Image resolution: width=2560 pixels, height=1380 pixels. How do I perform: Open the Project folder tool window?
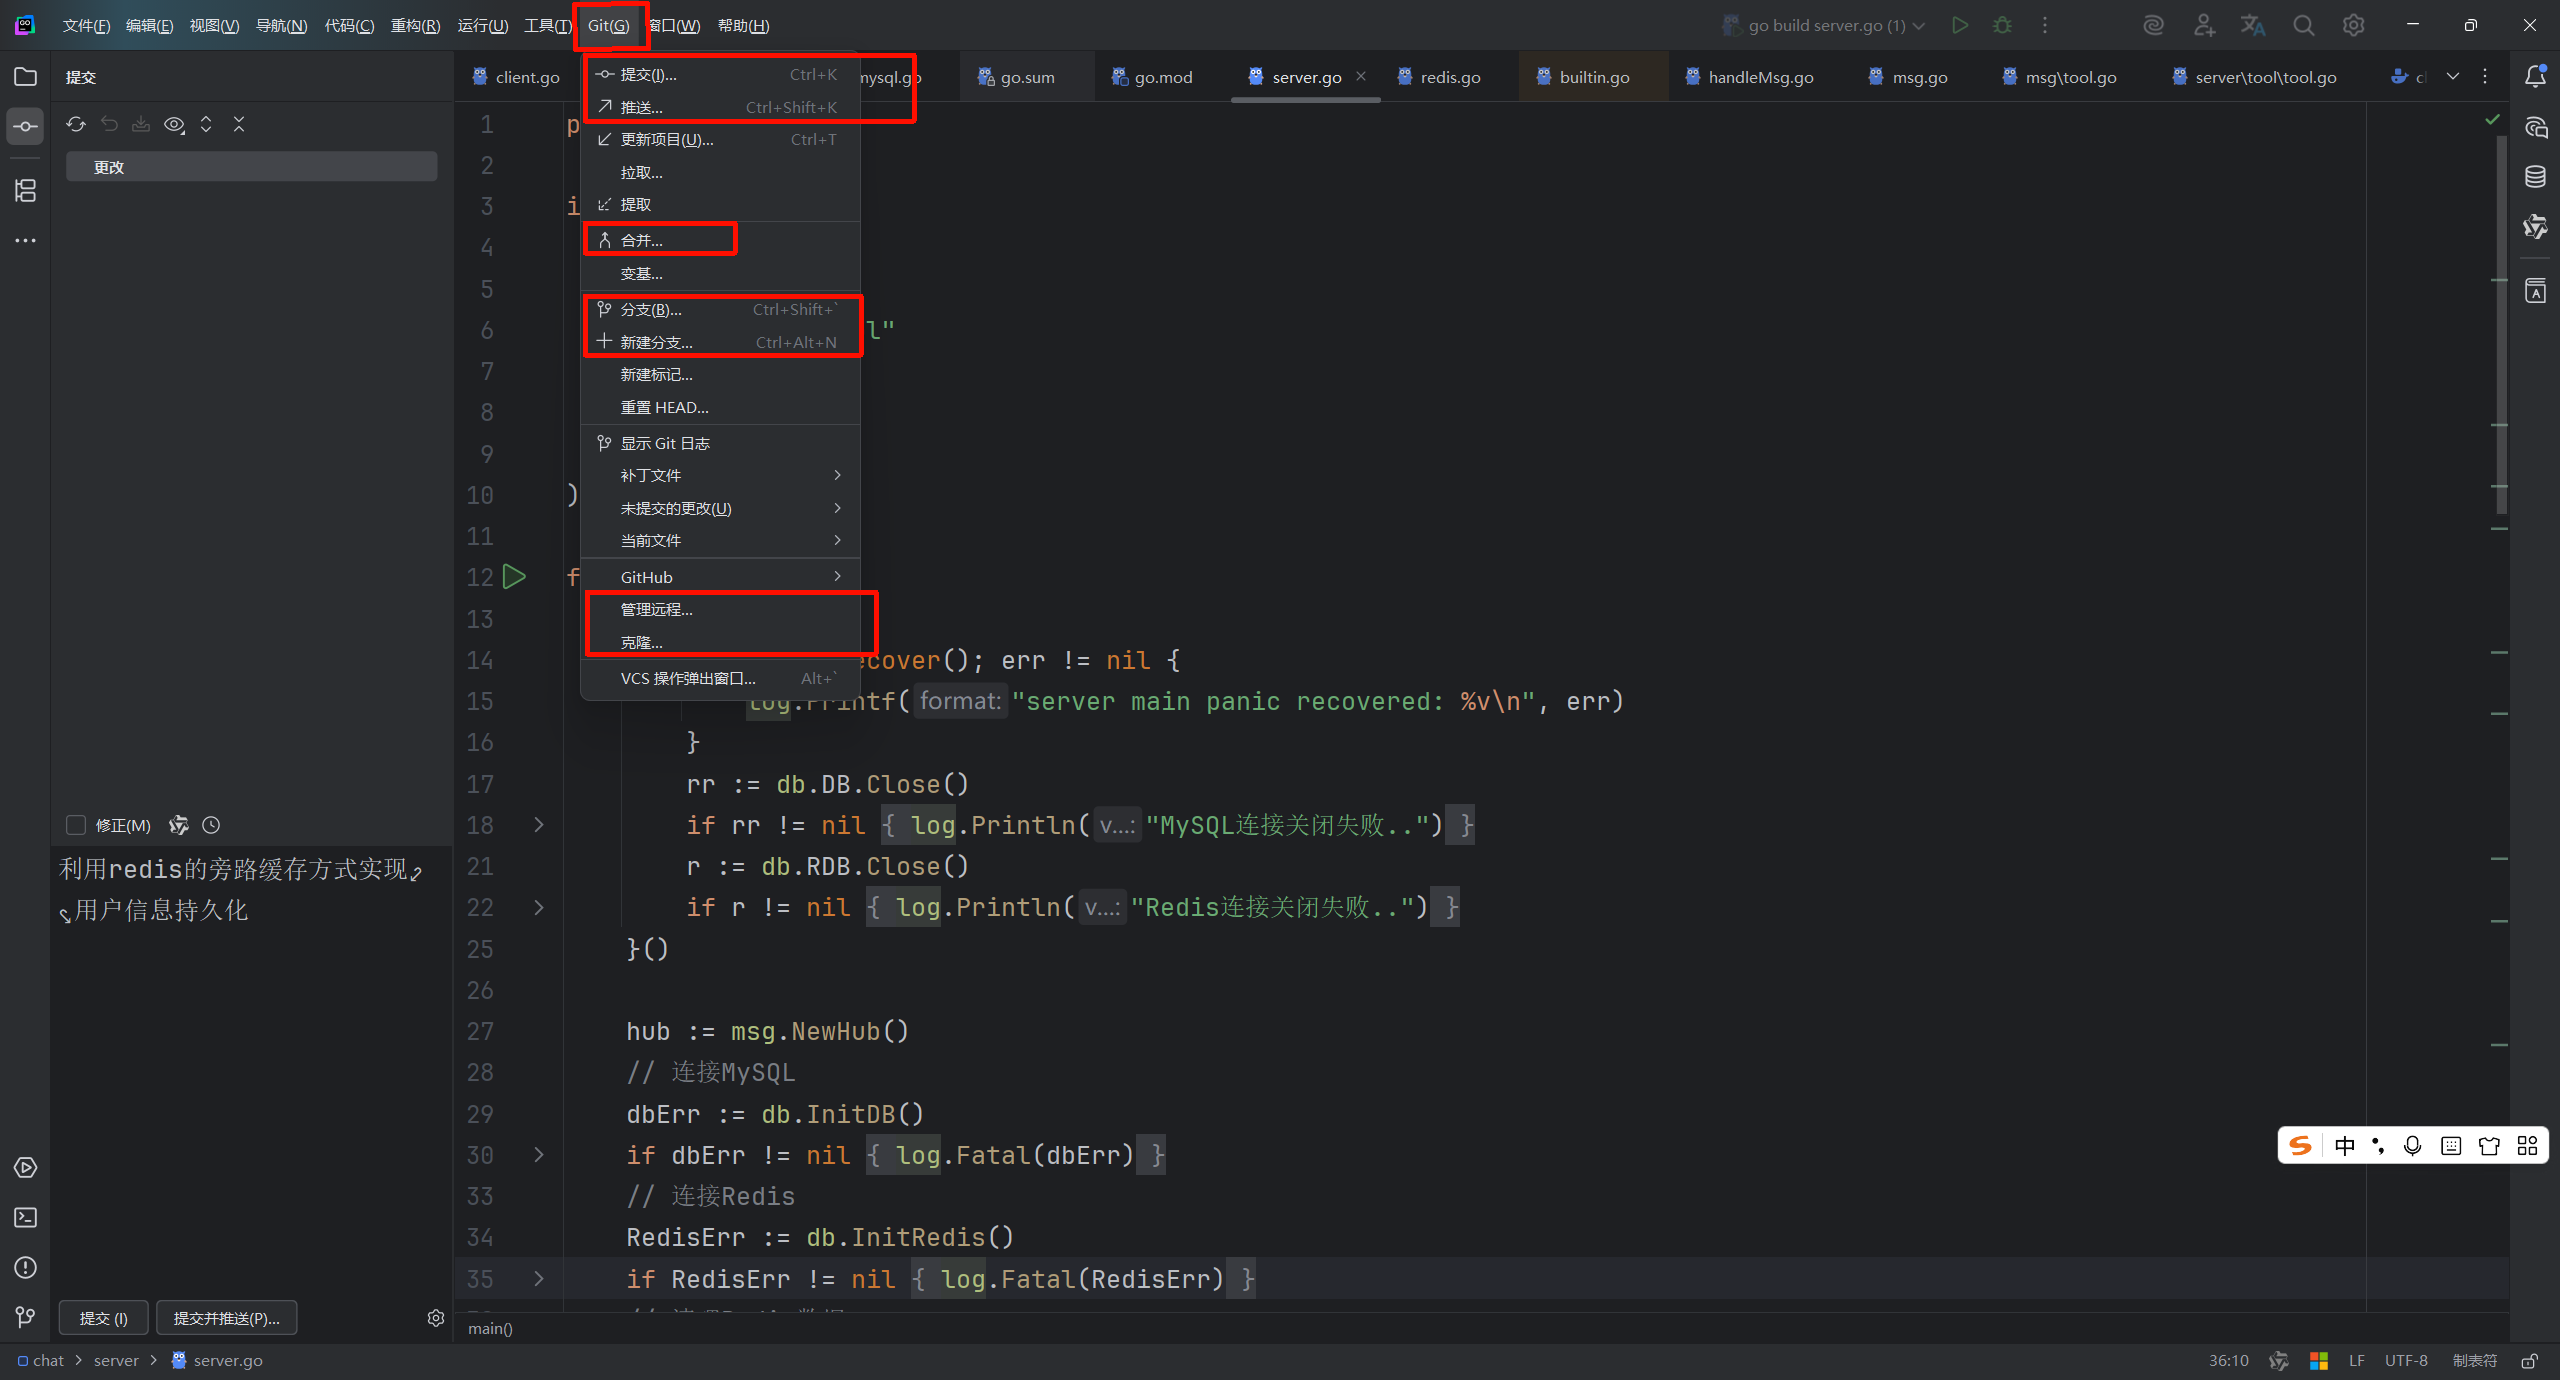pyautogui.click(x=26, y=77)
